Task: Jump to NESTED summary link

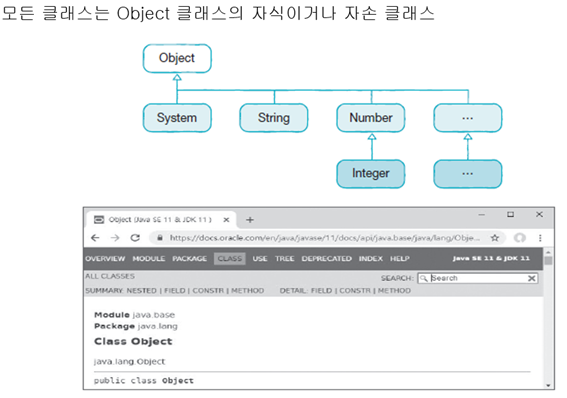Action: (141, 291)
